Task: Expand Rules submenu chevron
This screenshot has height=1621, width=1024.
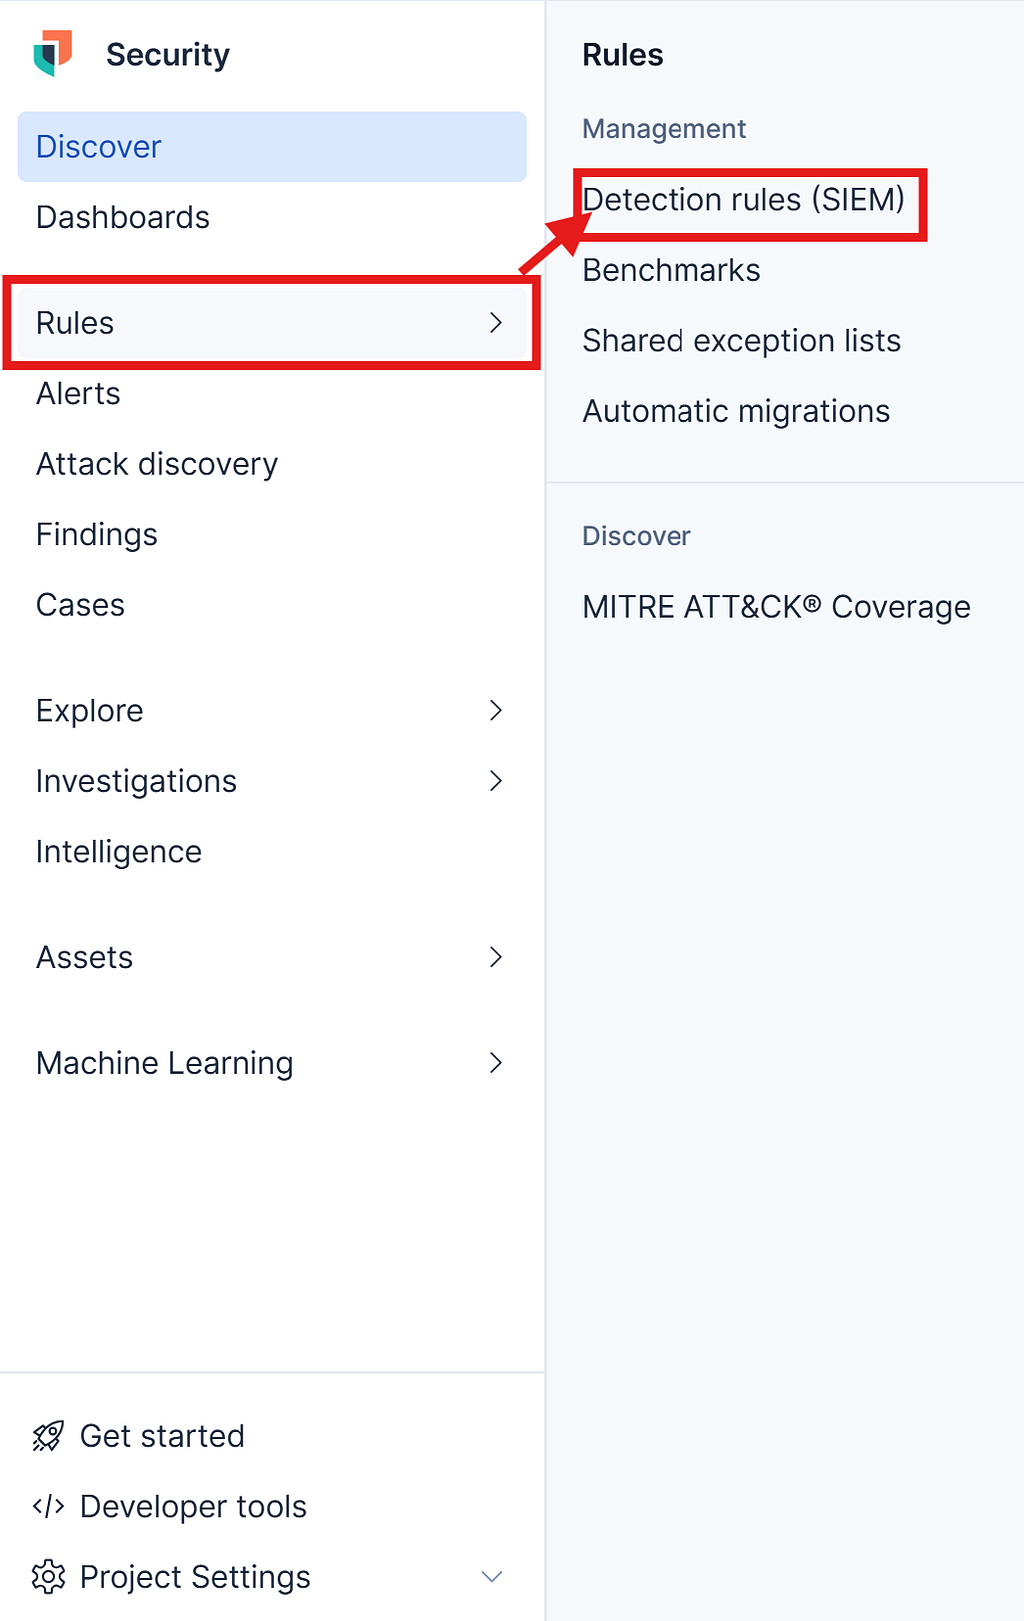Action: pos(496,323)
